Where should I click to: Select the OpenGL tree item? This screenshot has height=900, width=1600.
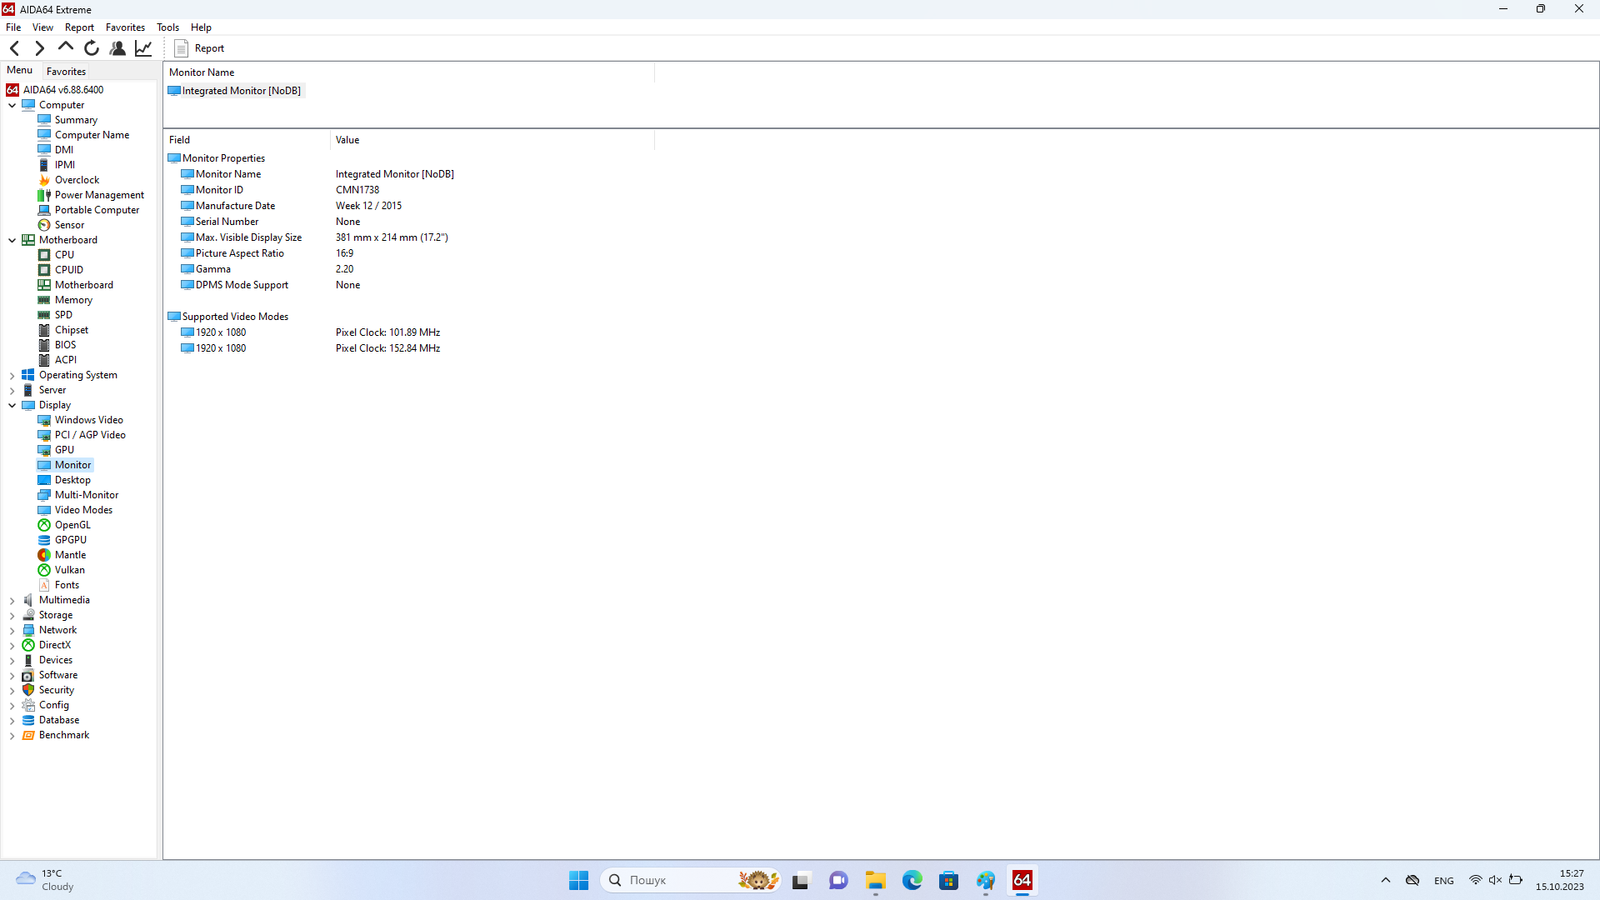[64, 525]
